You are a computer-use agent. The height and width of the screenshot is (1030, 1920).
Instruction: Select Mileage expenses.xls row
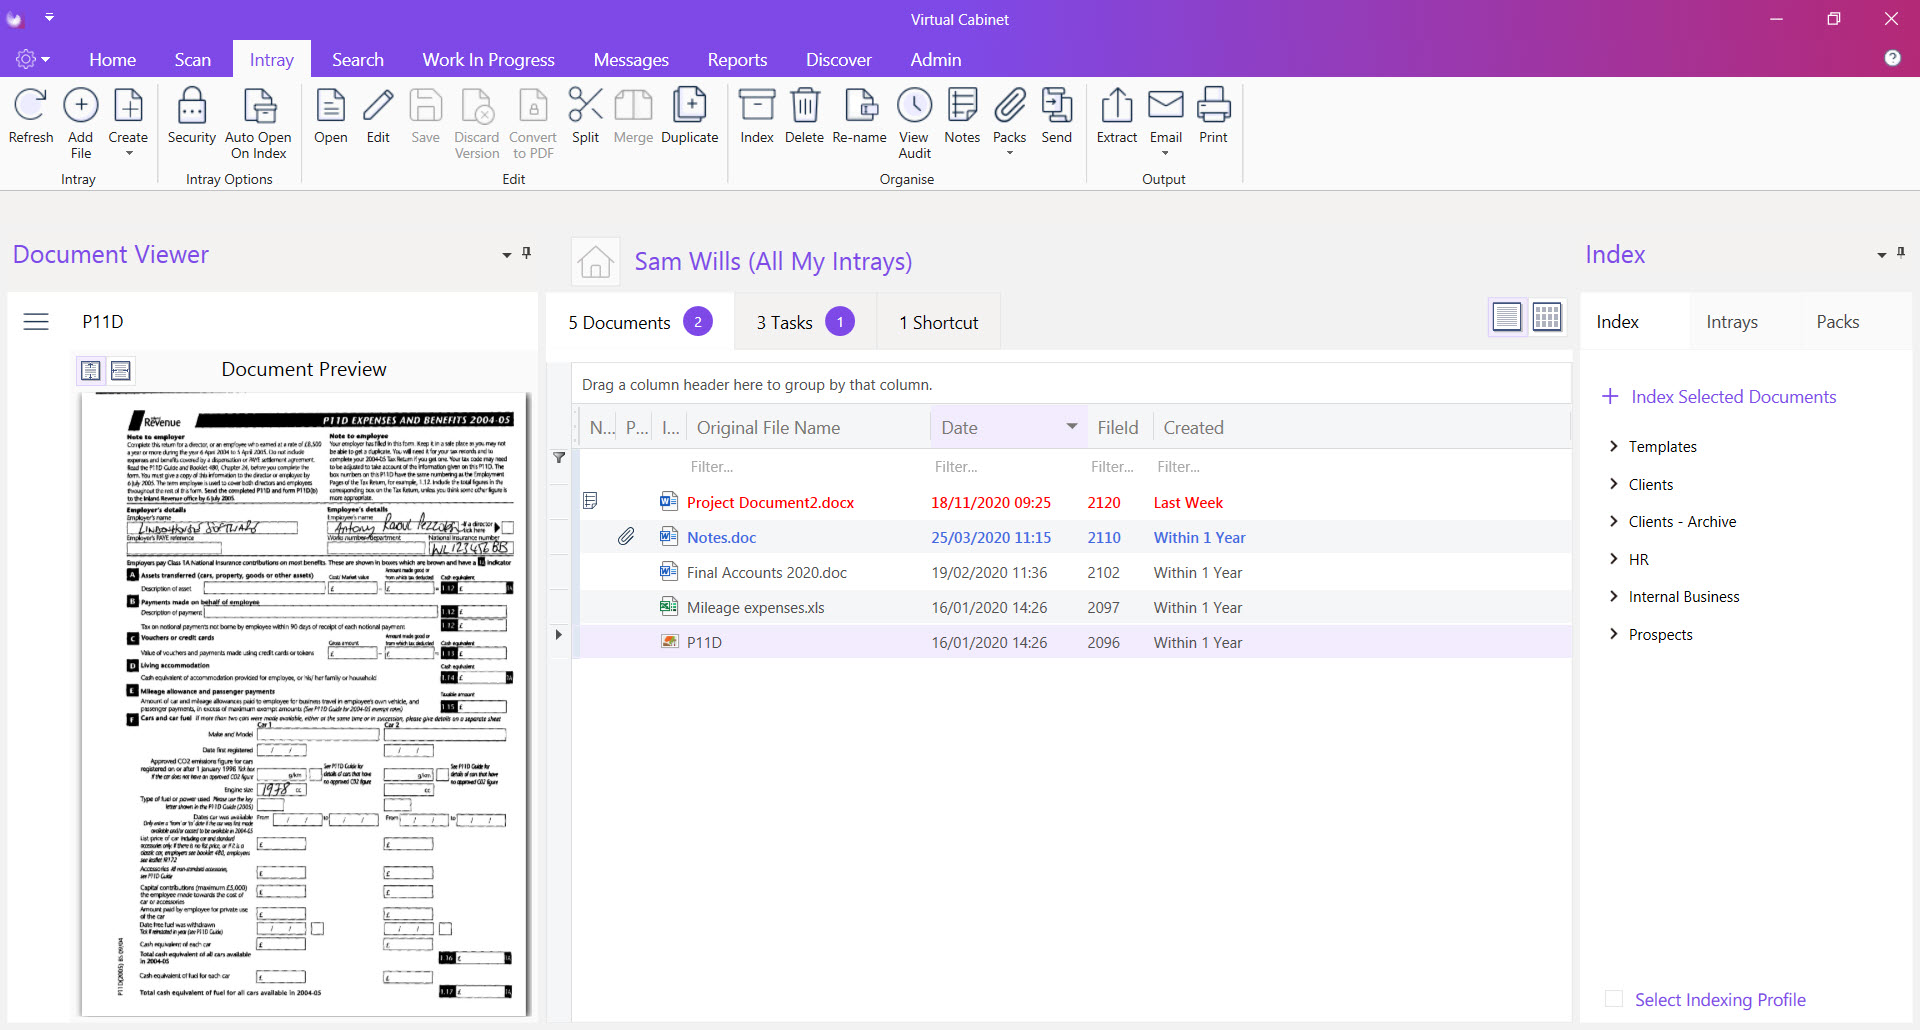coord(1075,607)
